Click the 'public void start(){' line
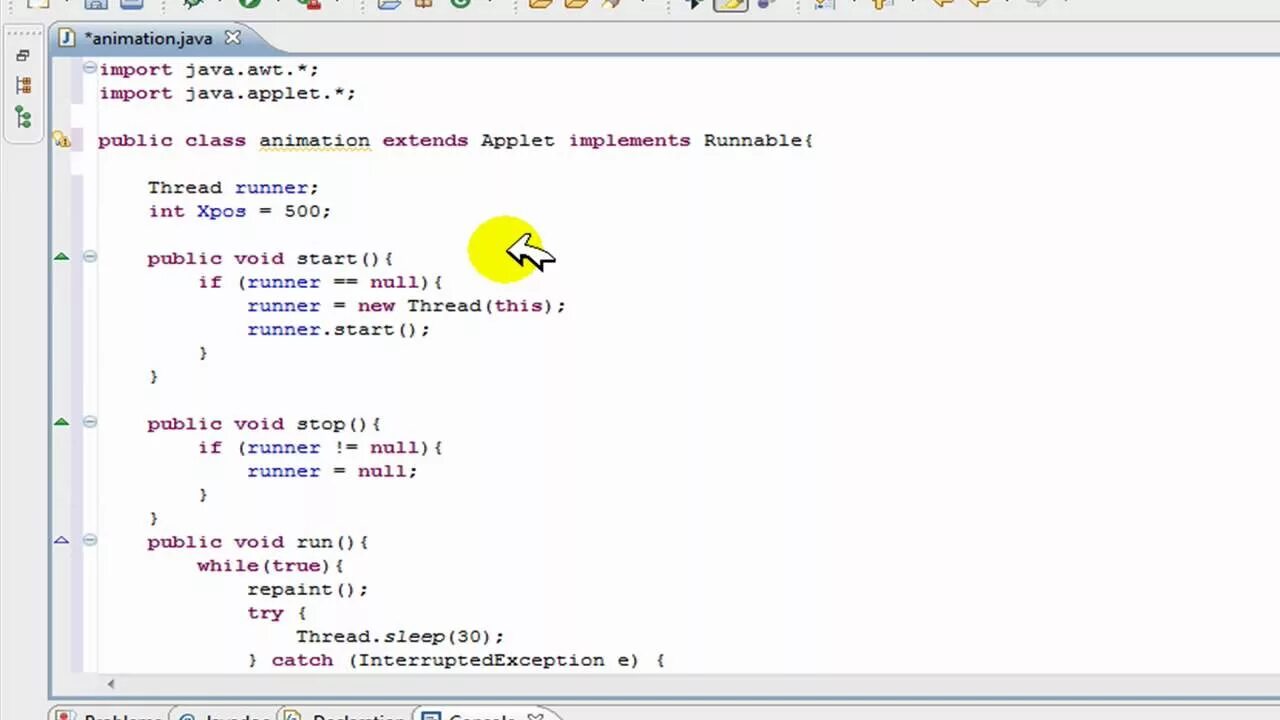This screenshot has height=720, width=1280. click(270, 258)
